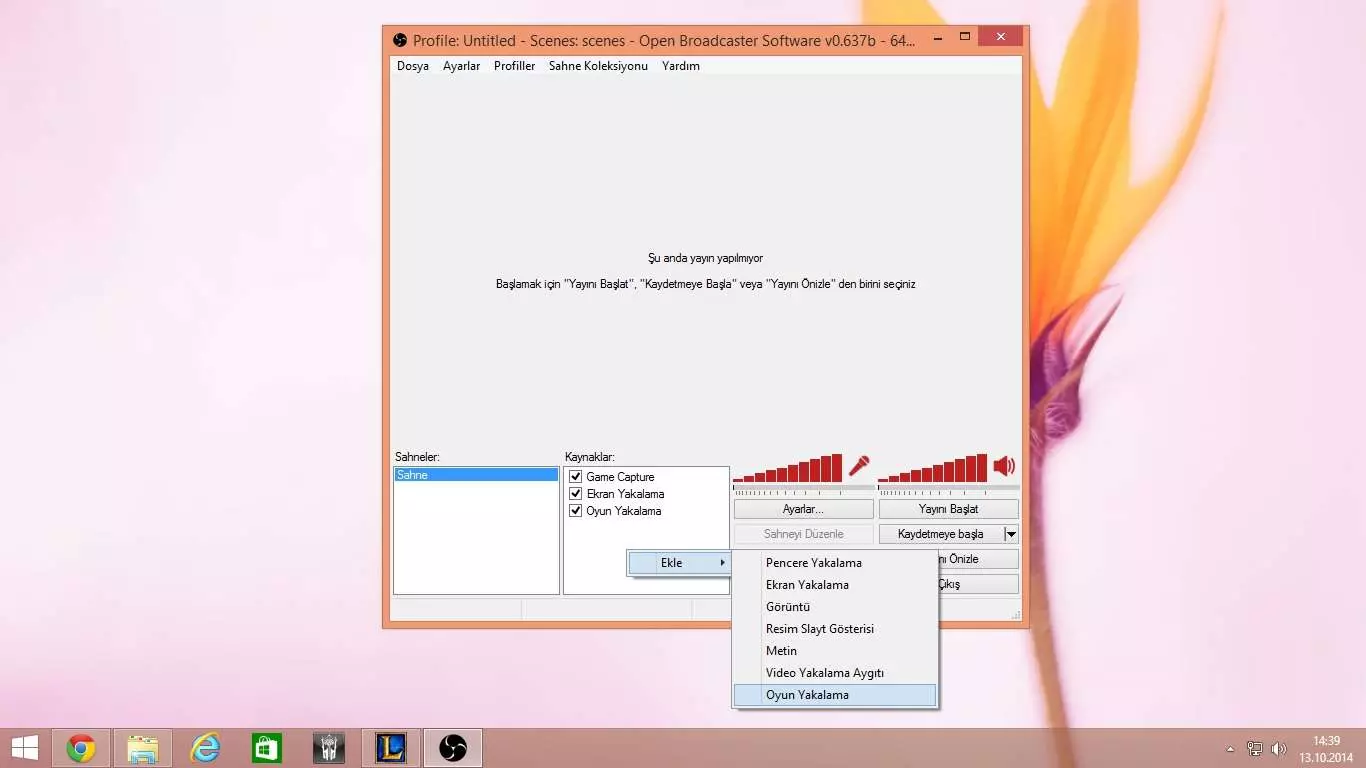1366x768 pixels.
Task: Choose Pencere Yakalama from the submenu
Action: (835, 563)
